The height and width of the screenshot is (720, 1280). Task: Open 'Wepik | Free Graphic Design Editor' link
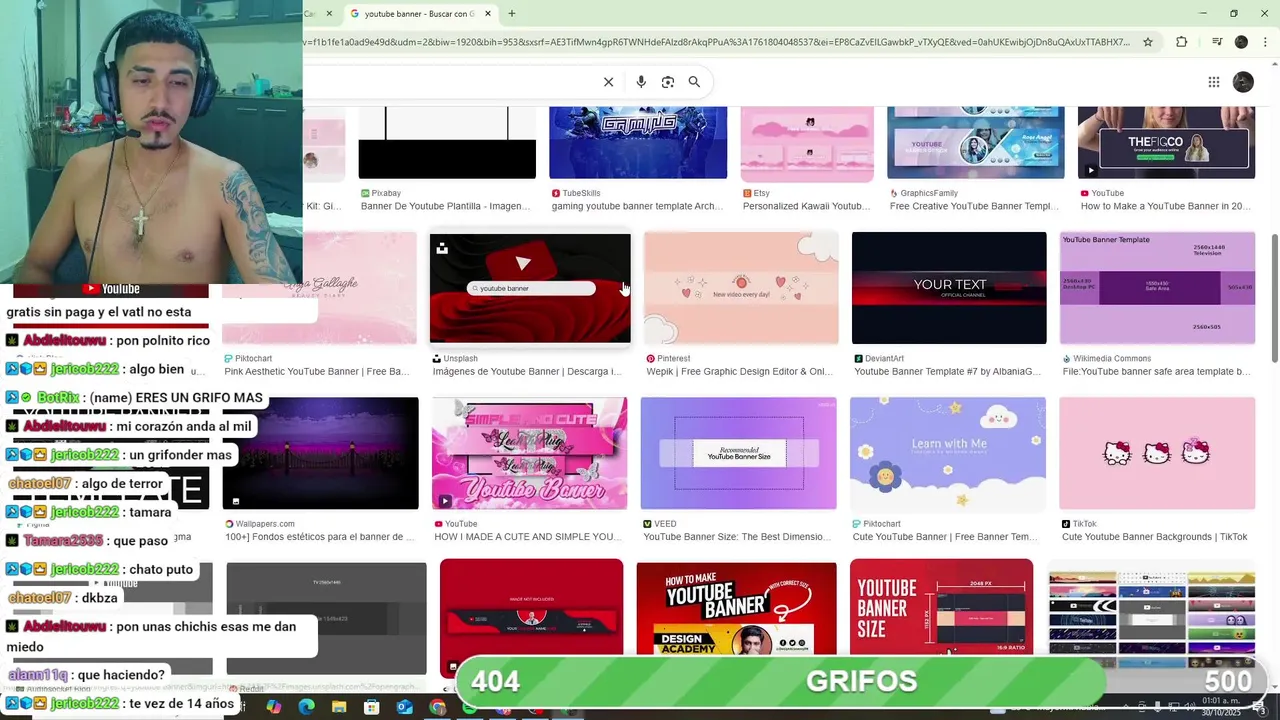pyautogui.click(x=739, y=371)
